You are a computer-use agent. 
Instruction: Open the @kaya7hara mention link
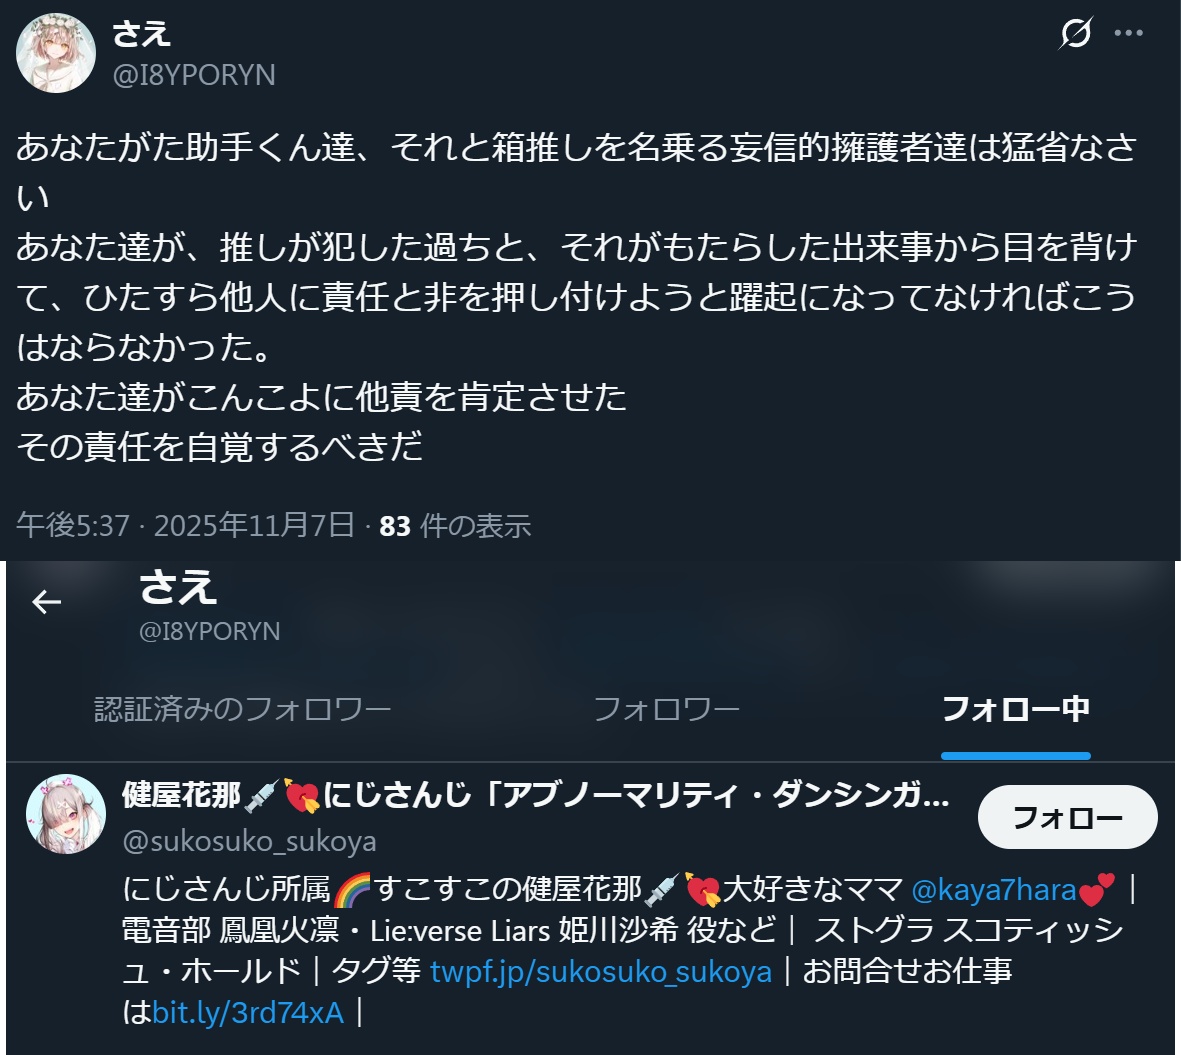[993, 890]
